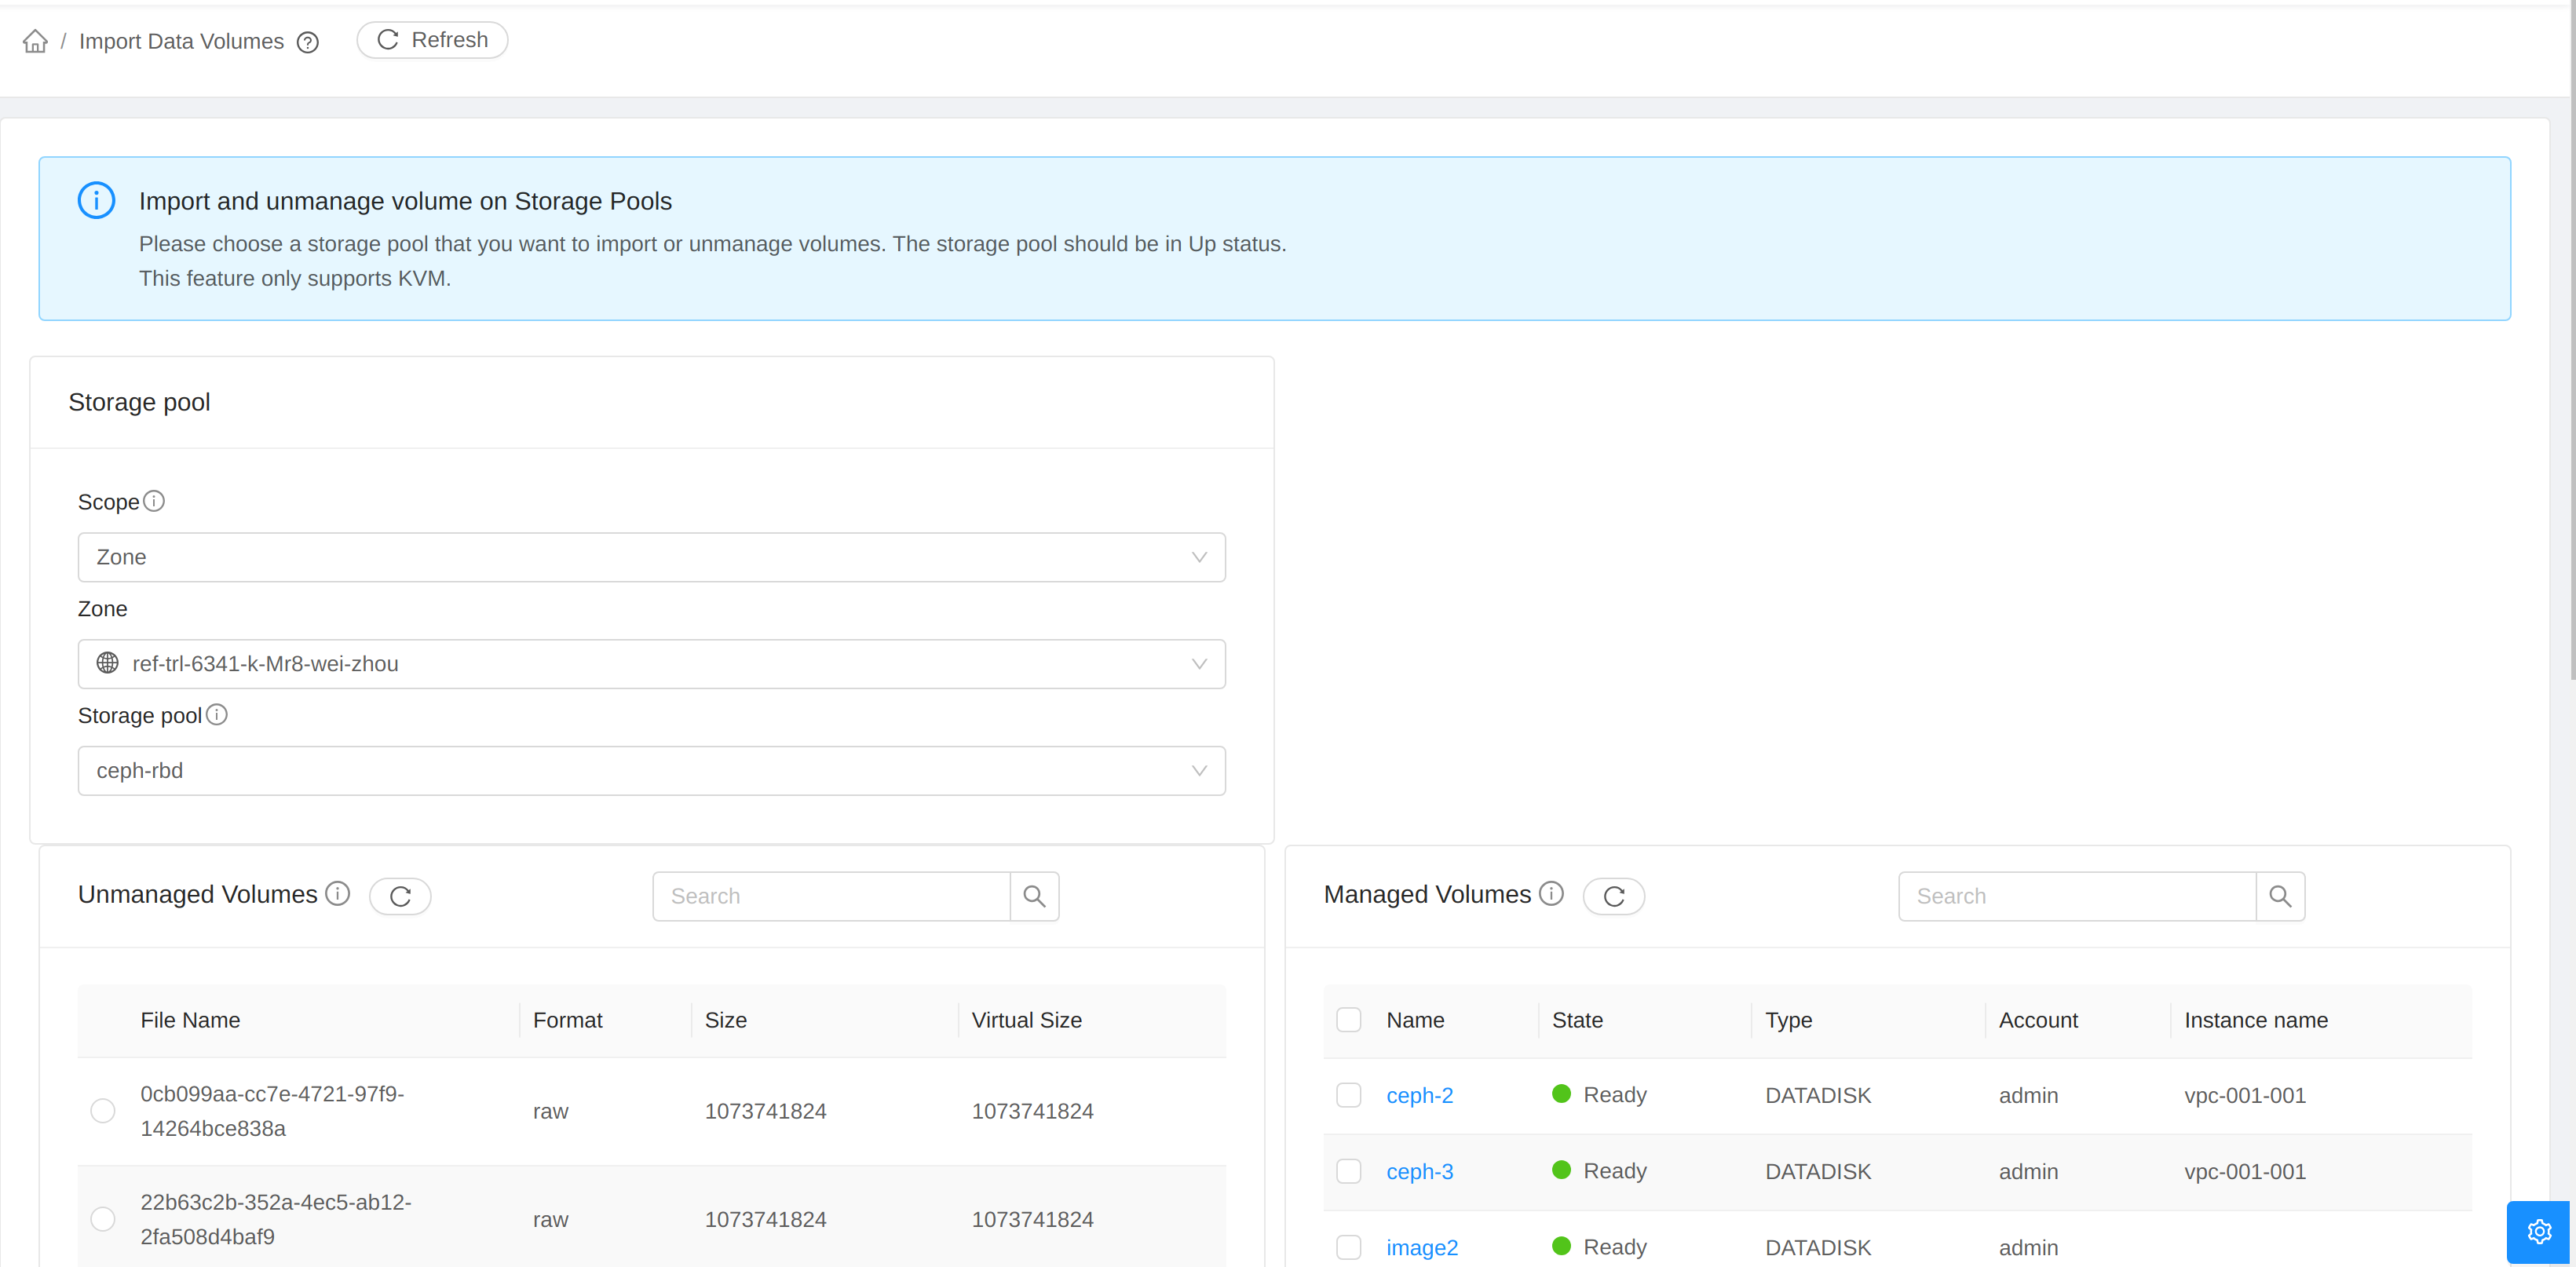Open the Scope dropdown

click(x=651, y=557)
